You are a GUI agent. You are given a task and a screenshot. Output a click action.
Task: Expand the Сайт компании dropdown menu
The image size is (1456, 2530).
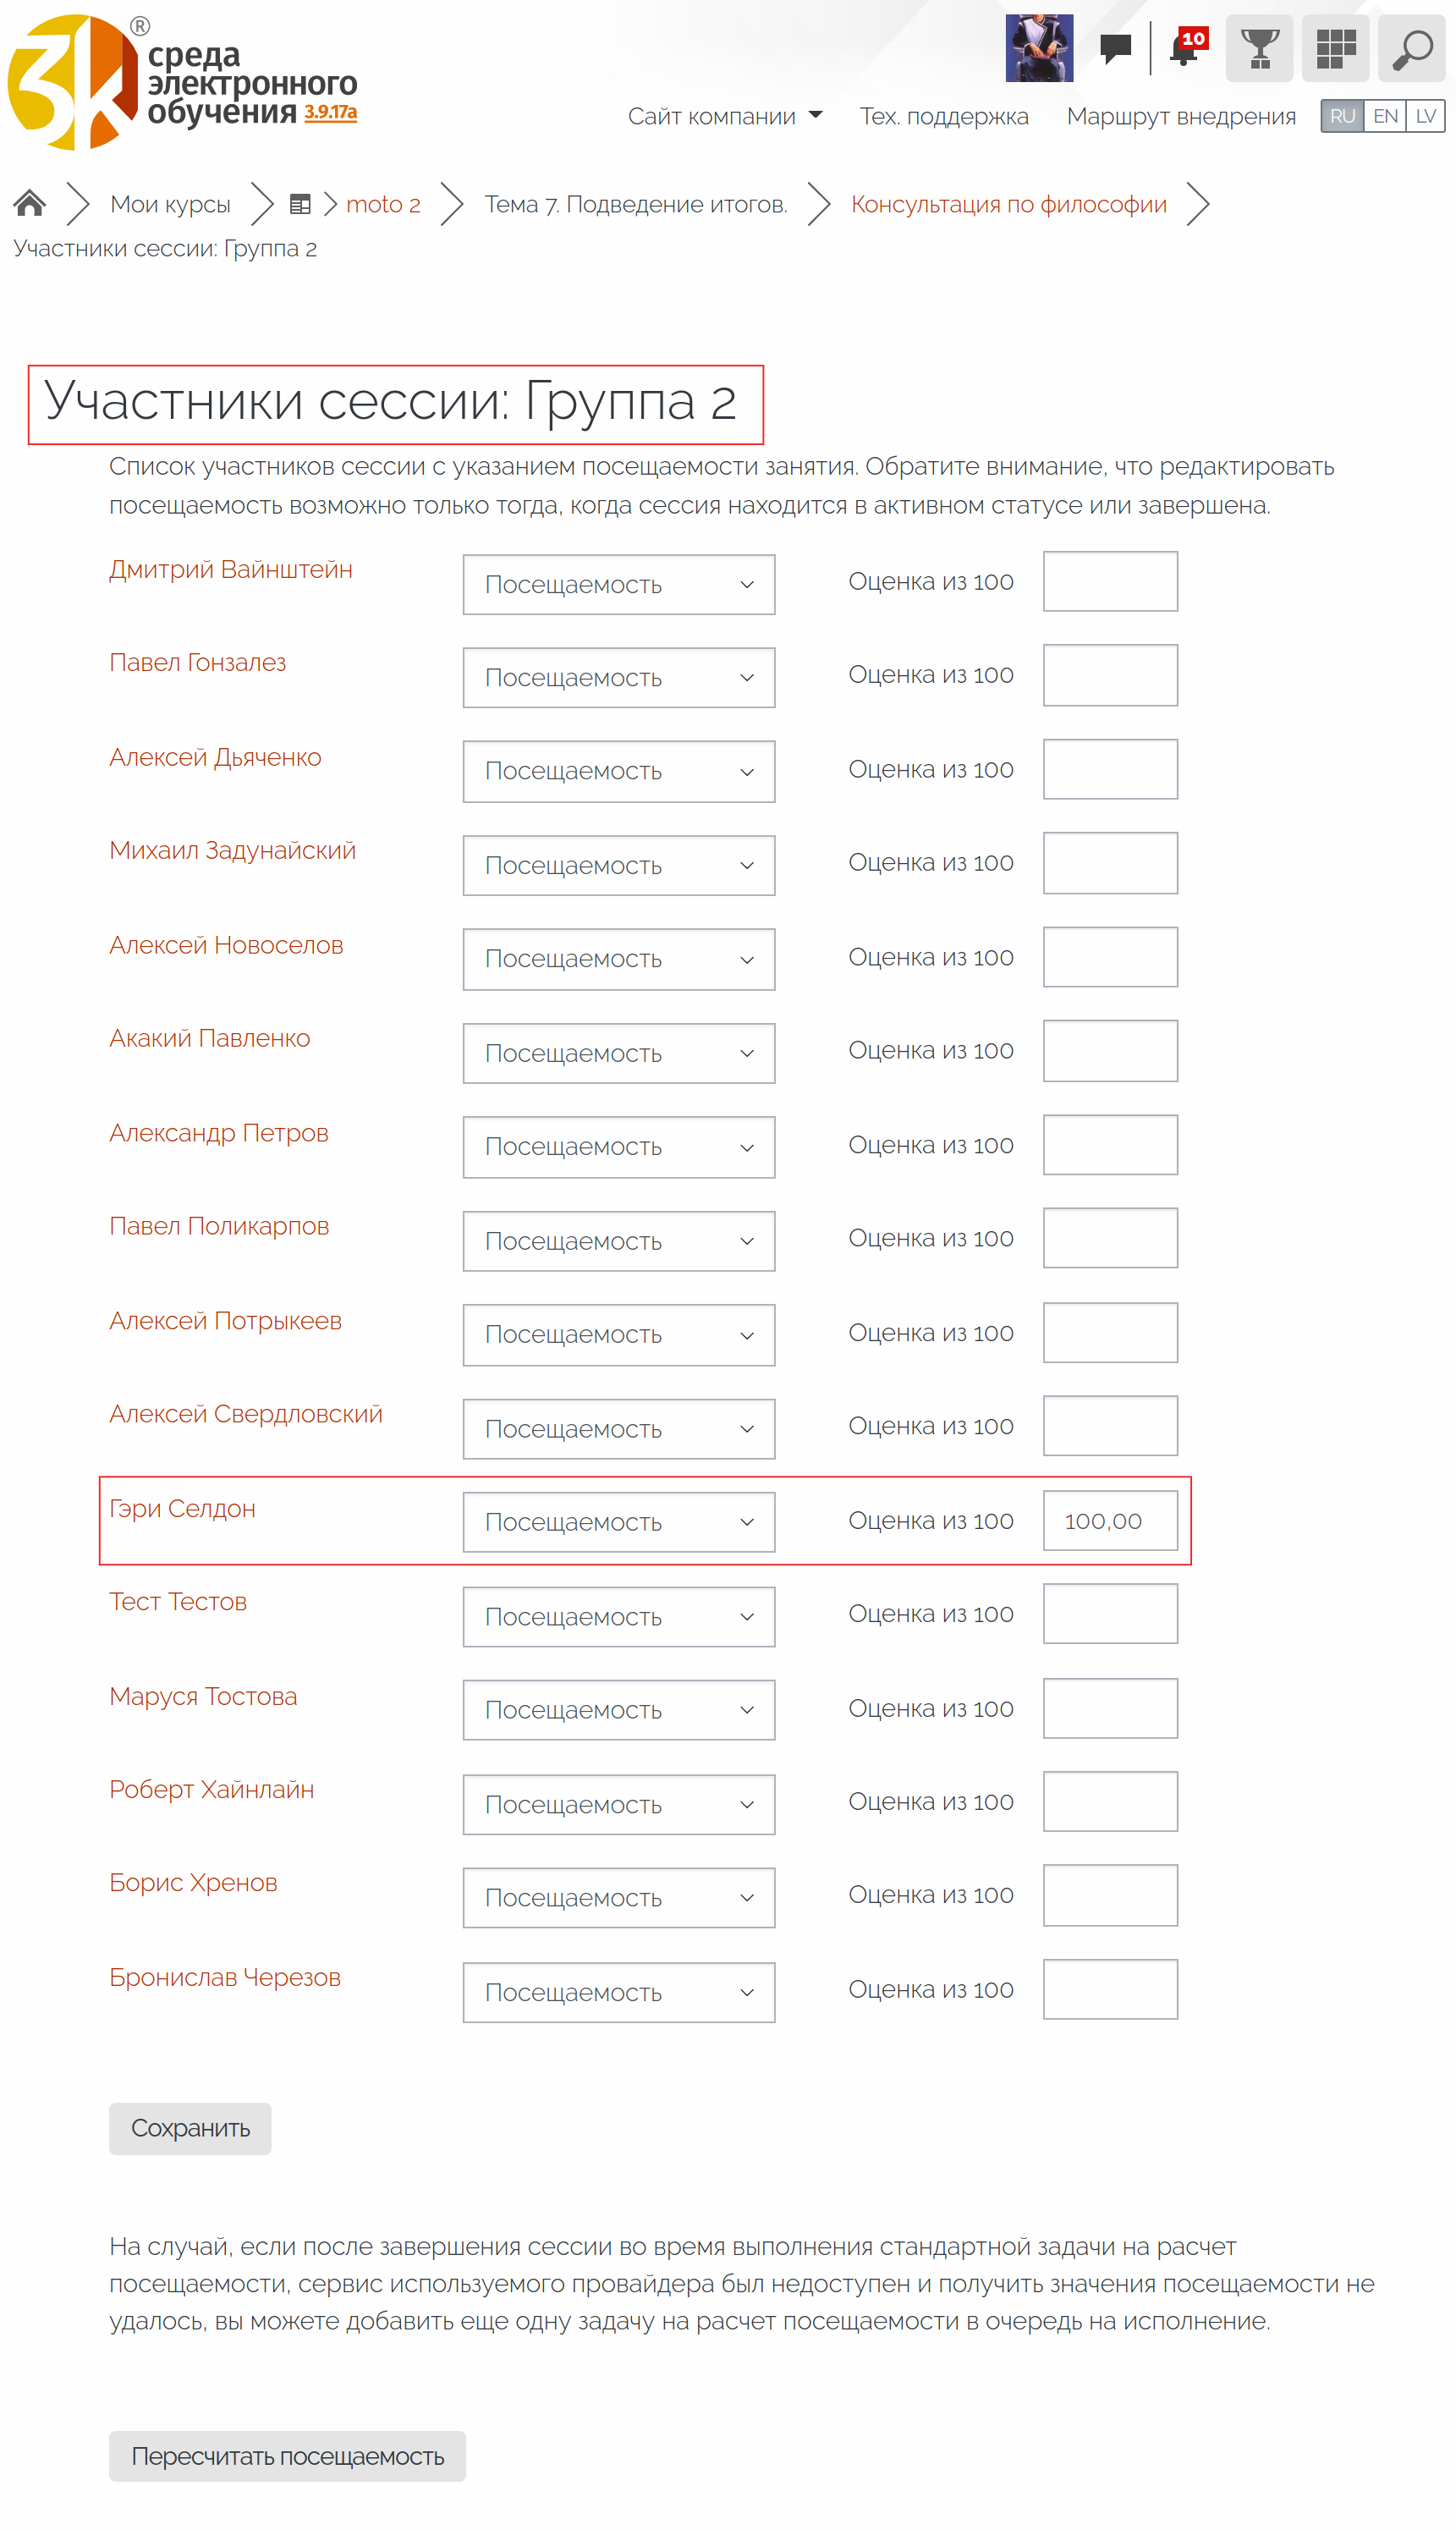point(725,116)
